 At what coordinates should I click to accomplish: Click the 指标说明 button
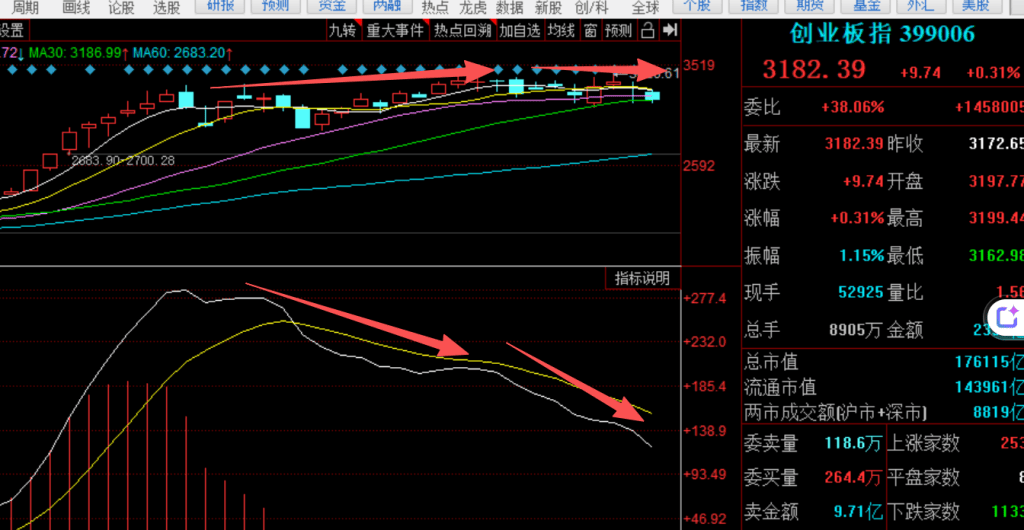(x=641, y=278)
